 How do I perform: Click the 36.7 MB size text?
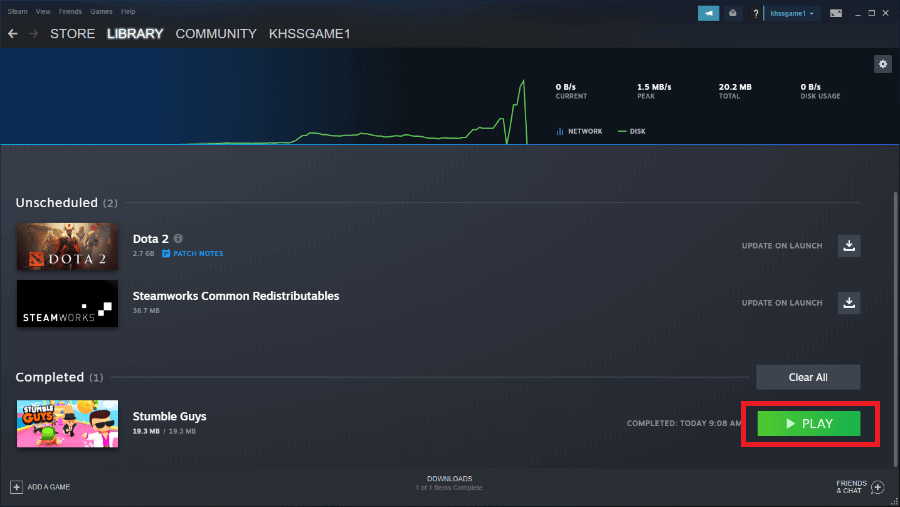pyautogui.click(x=146, y=311)
